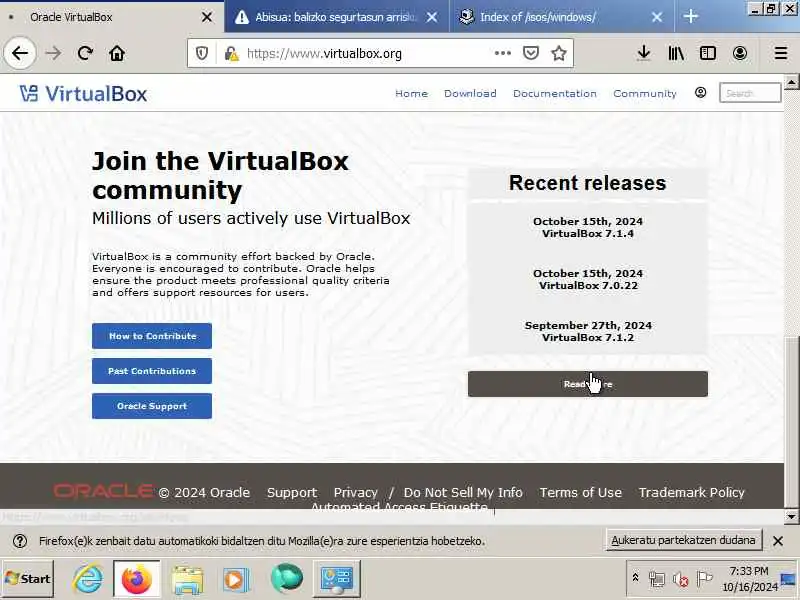Click the taskbar clock showing 7:33 PM
The width and height of the screenshot is (800, 600).
(x=749, y=579)
